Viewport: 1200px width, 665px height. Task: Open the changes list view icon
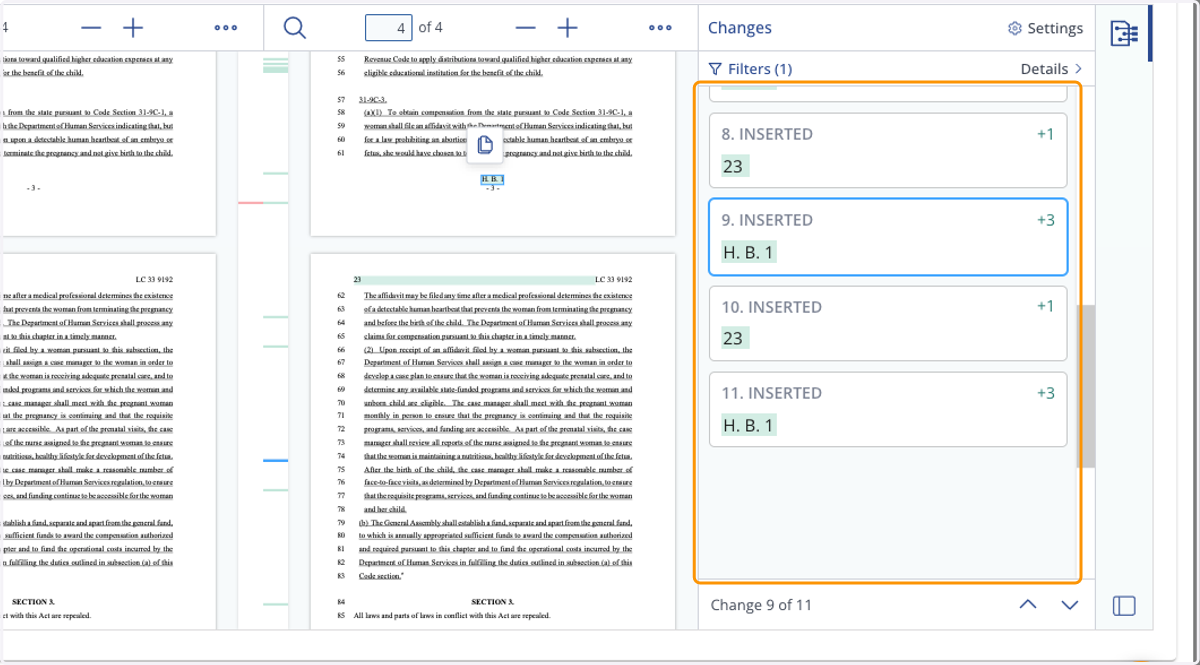[x=1124, y=33]
